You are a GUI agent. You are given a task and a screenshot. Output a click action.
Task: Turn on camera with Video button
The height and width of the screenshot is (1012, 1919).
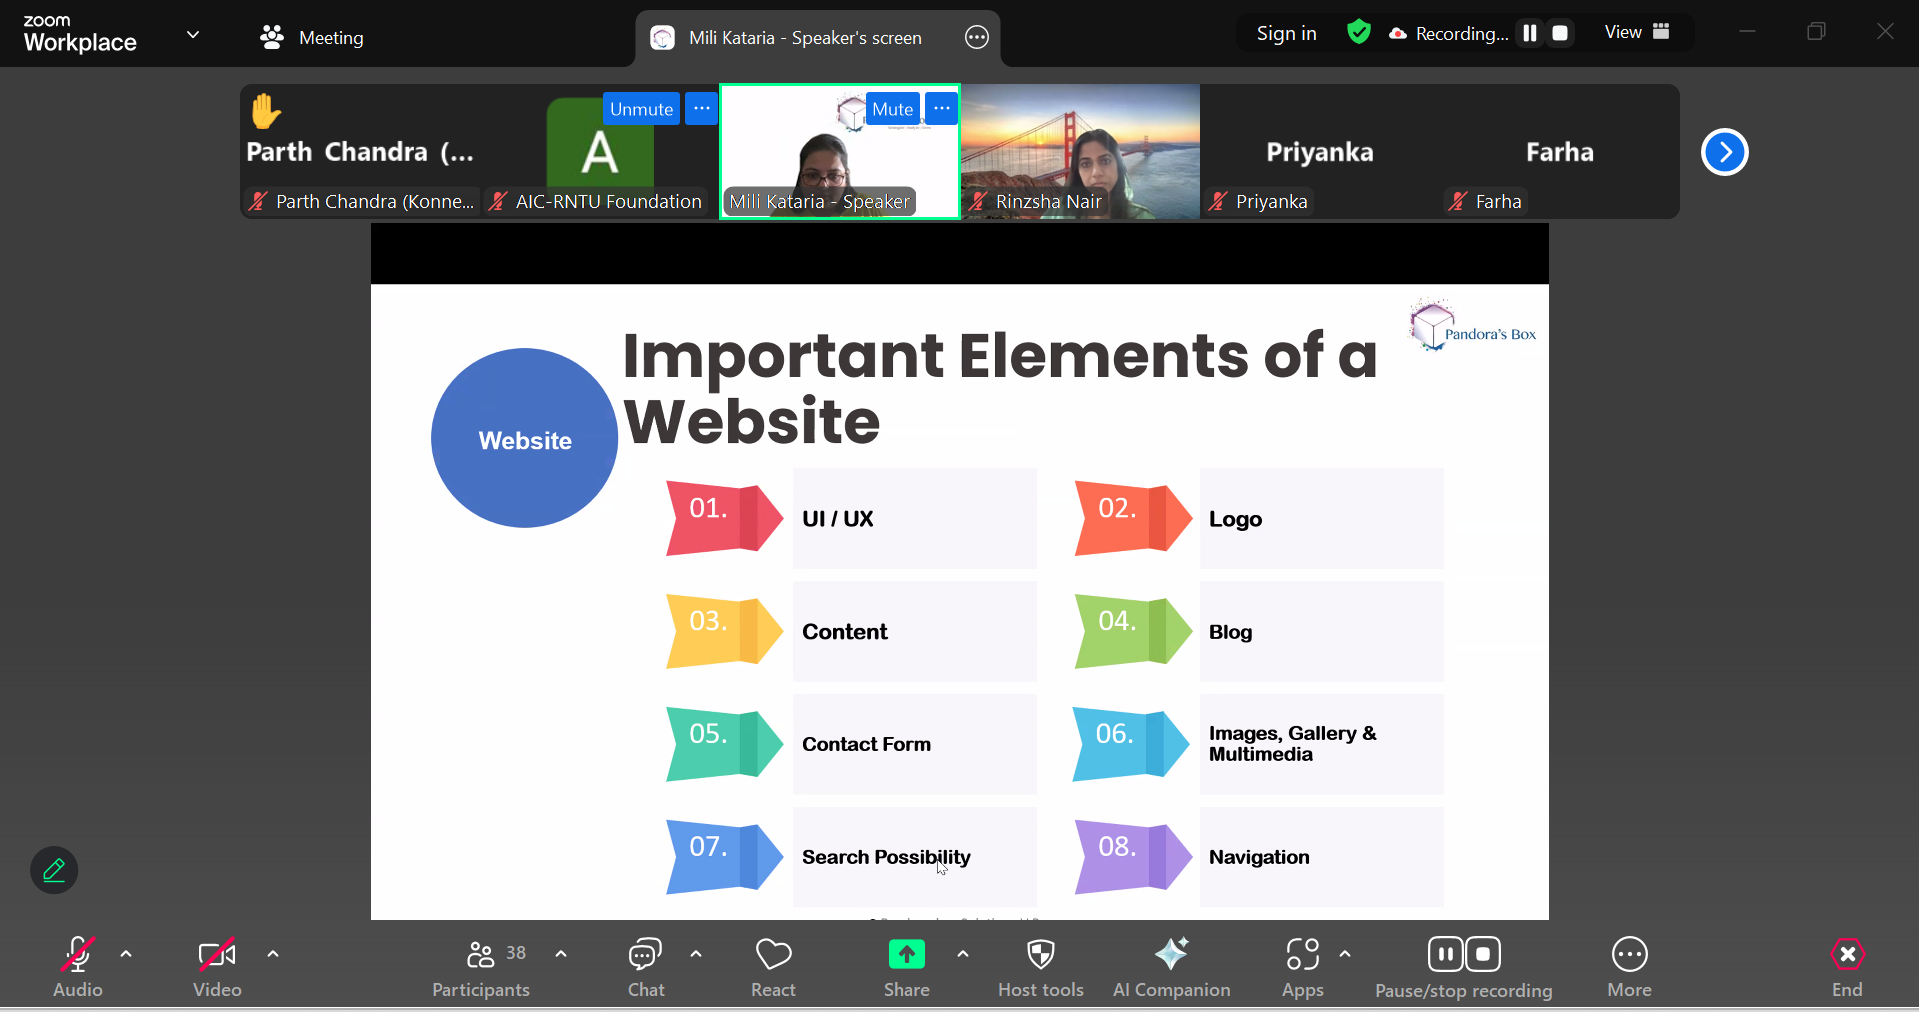click(217, 956)
